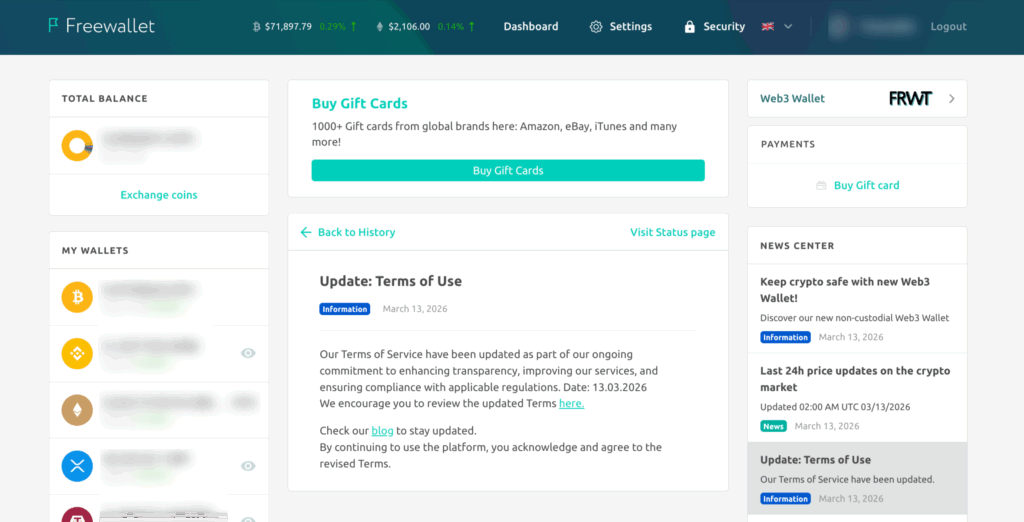Click the Settings gear icon
This screenshot has width=1024, height=522.
tap(596, 27)
